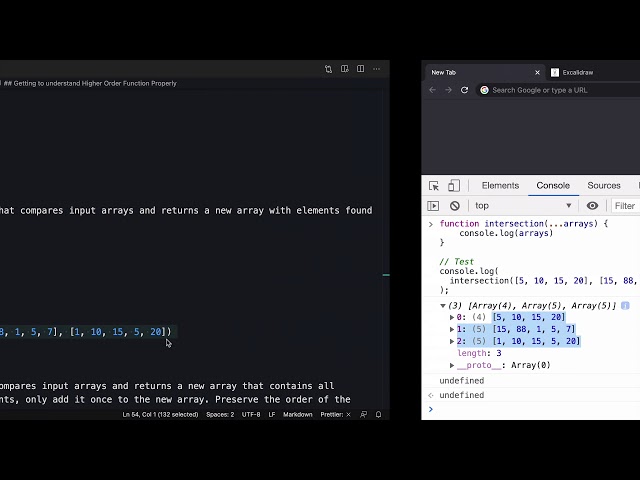Open the Sources panel in DevTools
The image size is (640, 480).
(604, 186)
